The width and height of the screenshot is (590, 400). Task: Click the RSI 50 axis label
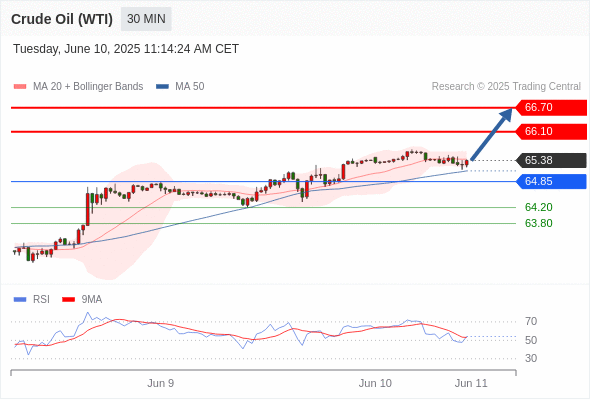click(531, 340)
